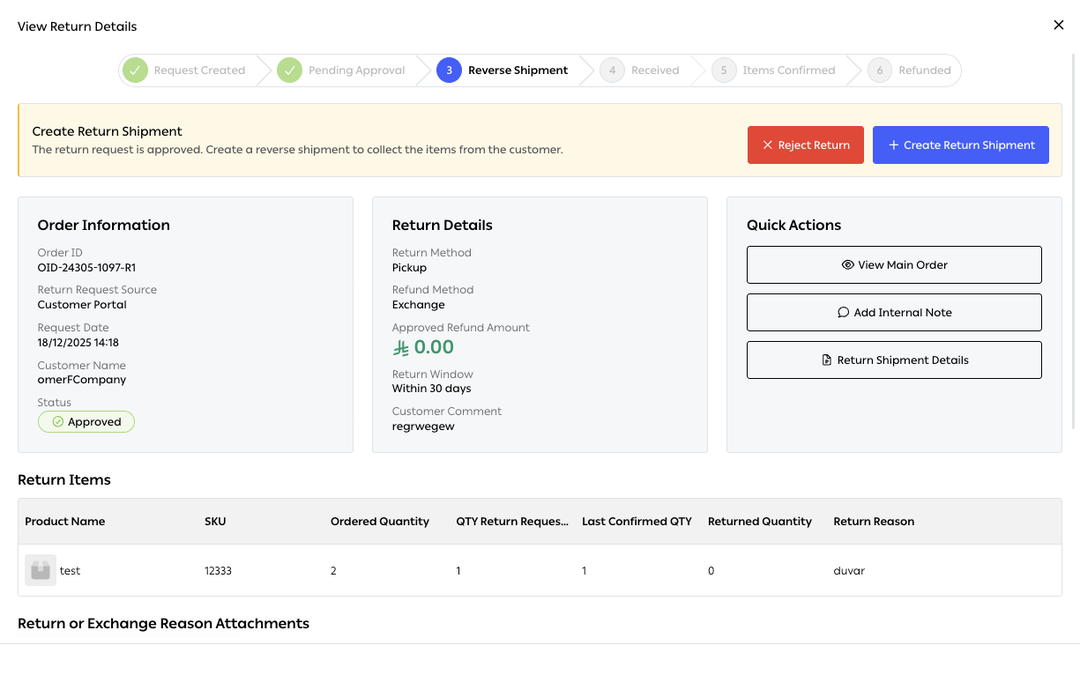
Task: Open View Main Order quick action
Action: click(x=894, y=264)
